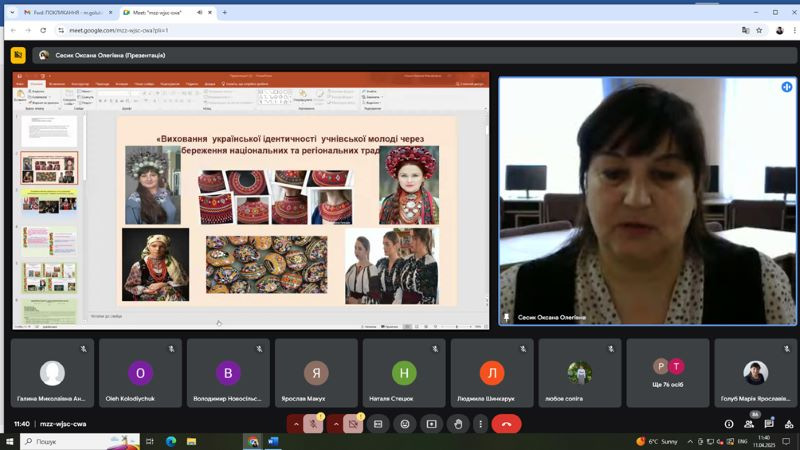Bookmark this page with the star
Viewport: 800px width, 450px height.
759,31
